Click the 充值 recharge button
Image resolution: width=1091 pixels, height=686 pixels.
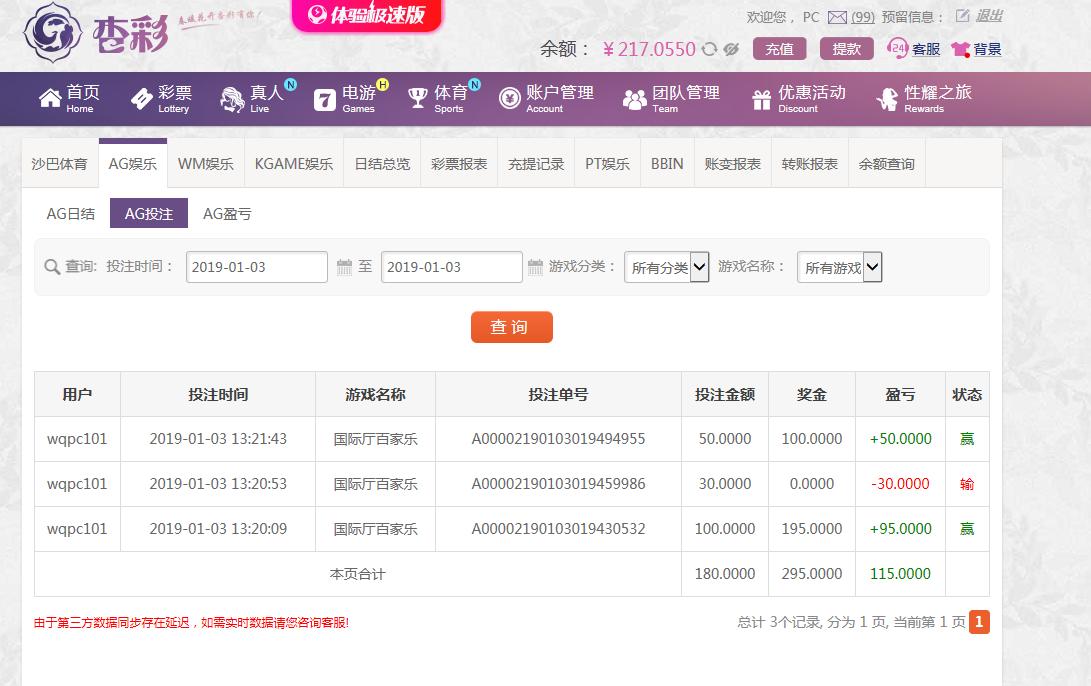(779, 49)
